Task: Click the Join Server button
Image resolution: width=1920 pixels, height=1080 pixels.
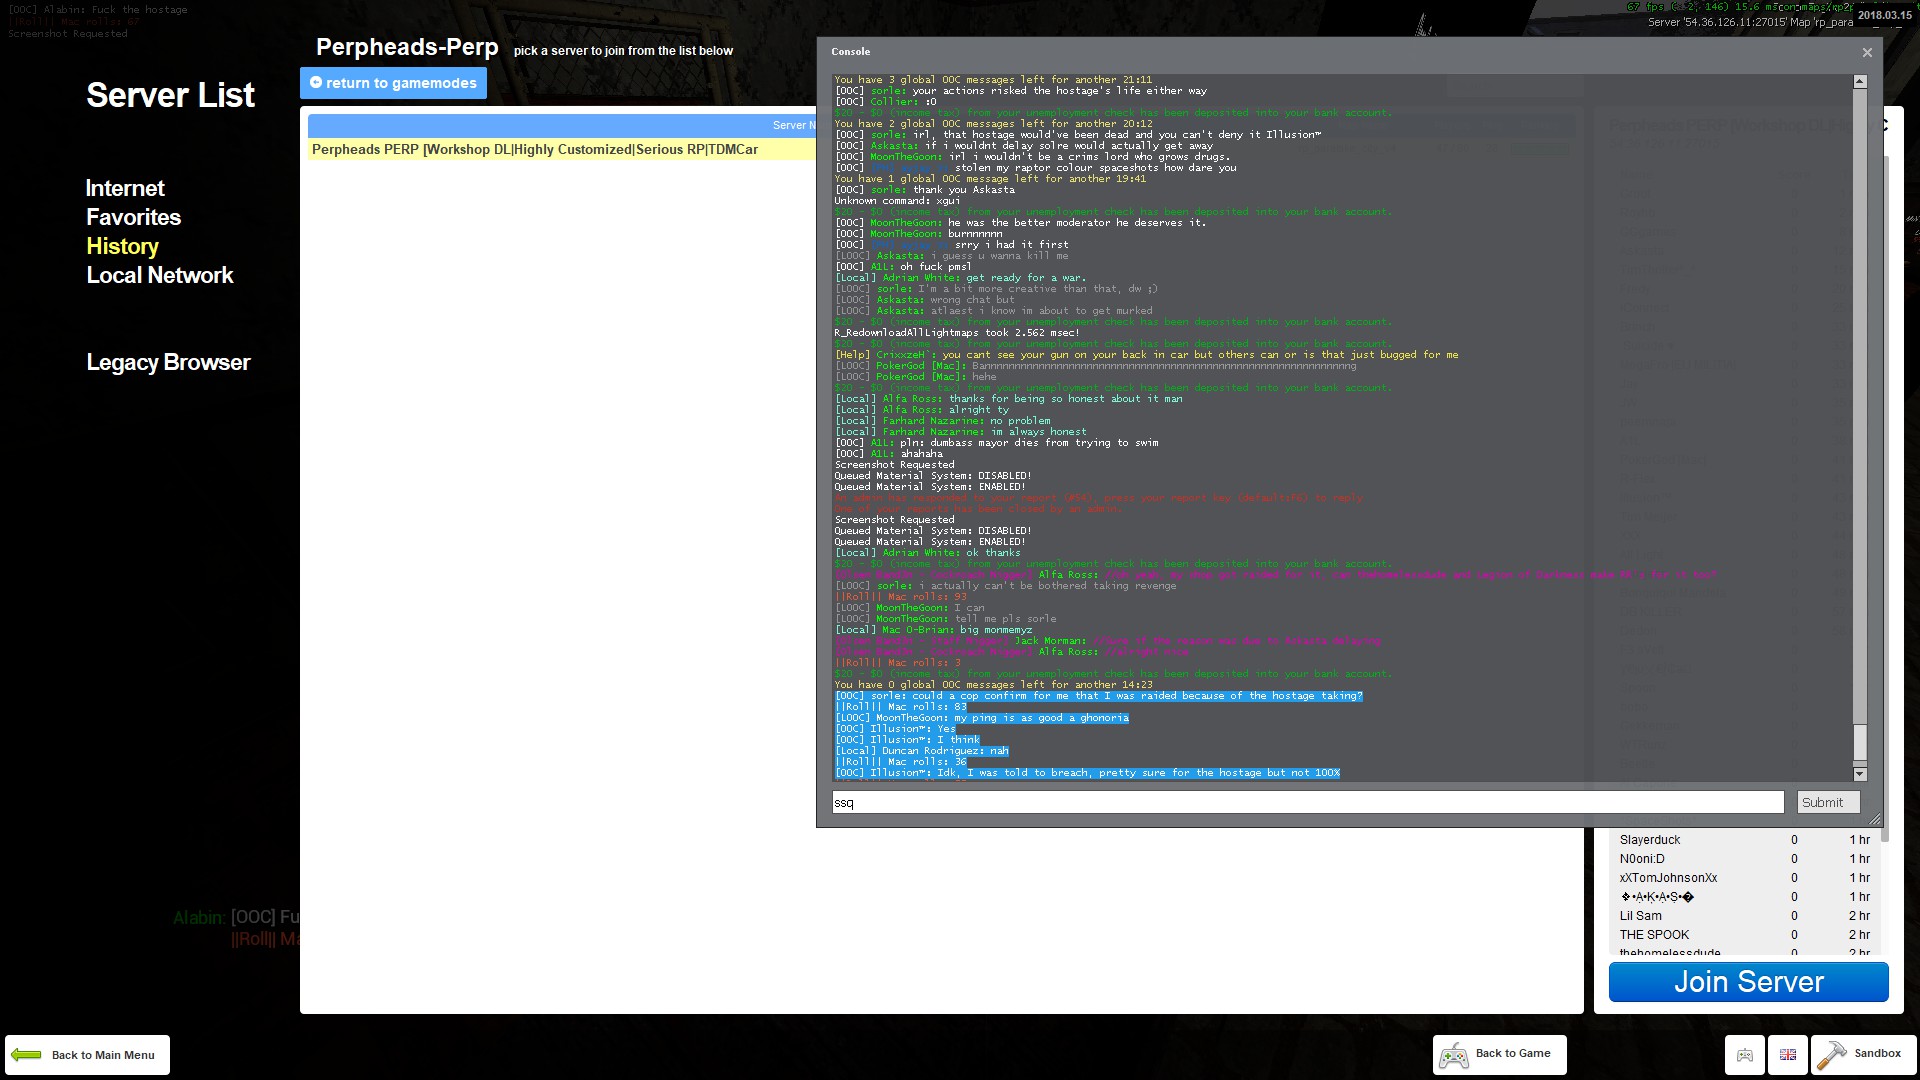Action: coord(1748,982)
